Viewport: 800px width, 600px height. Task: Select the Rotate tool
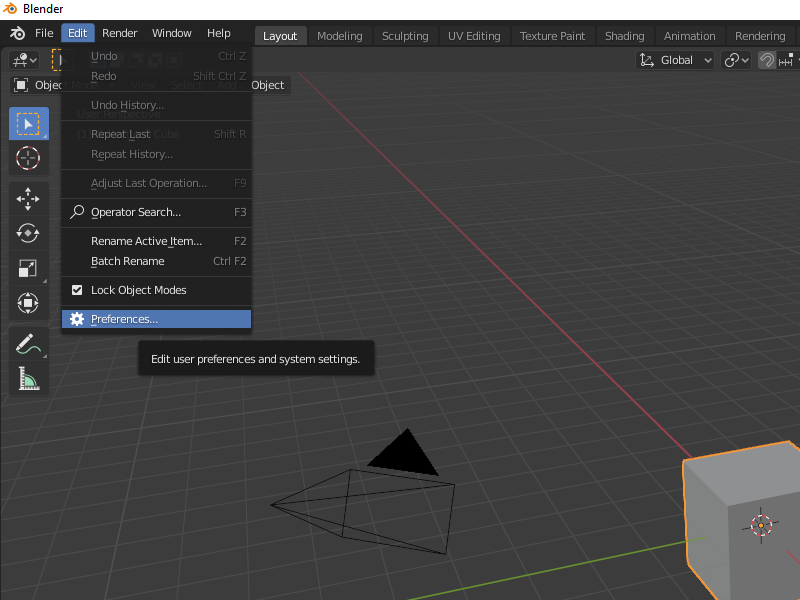[x=29, y=233]
